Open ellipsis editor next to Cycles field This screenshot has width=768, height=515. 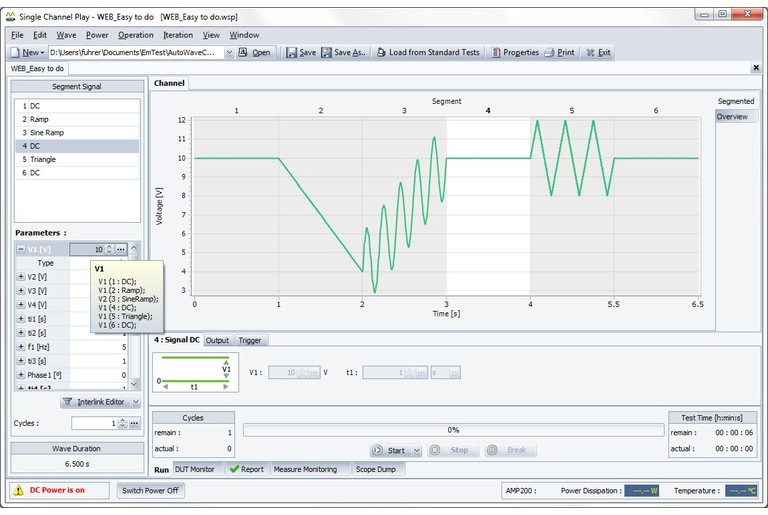(134, 423)
